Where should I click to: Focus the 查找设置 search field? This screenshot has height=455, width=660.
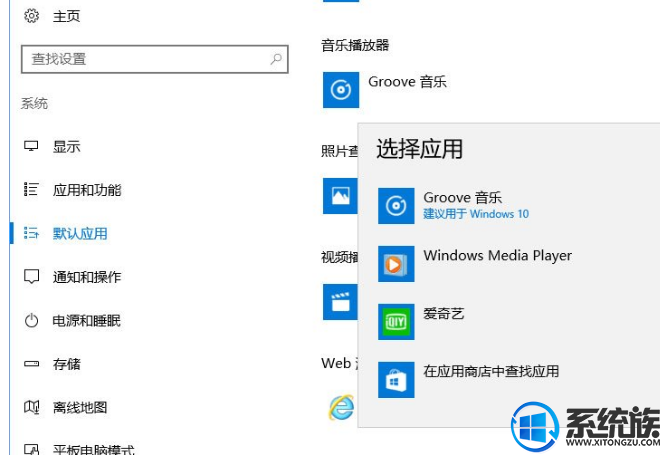click(154, 59)
